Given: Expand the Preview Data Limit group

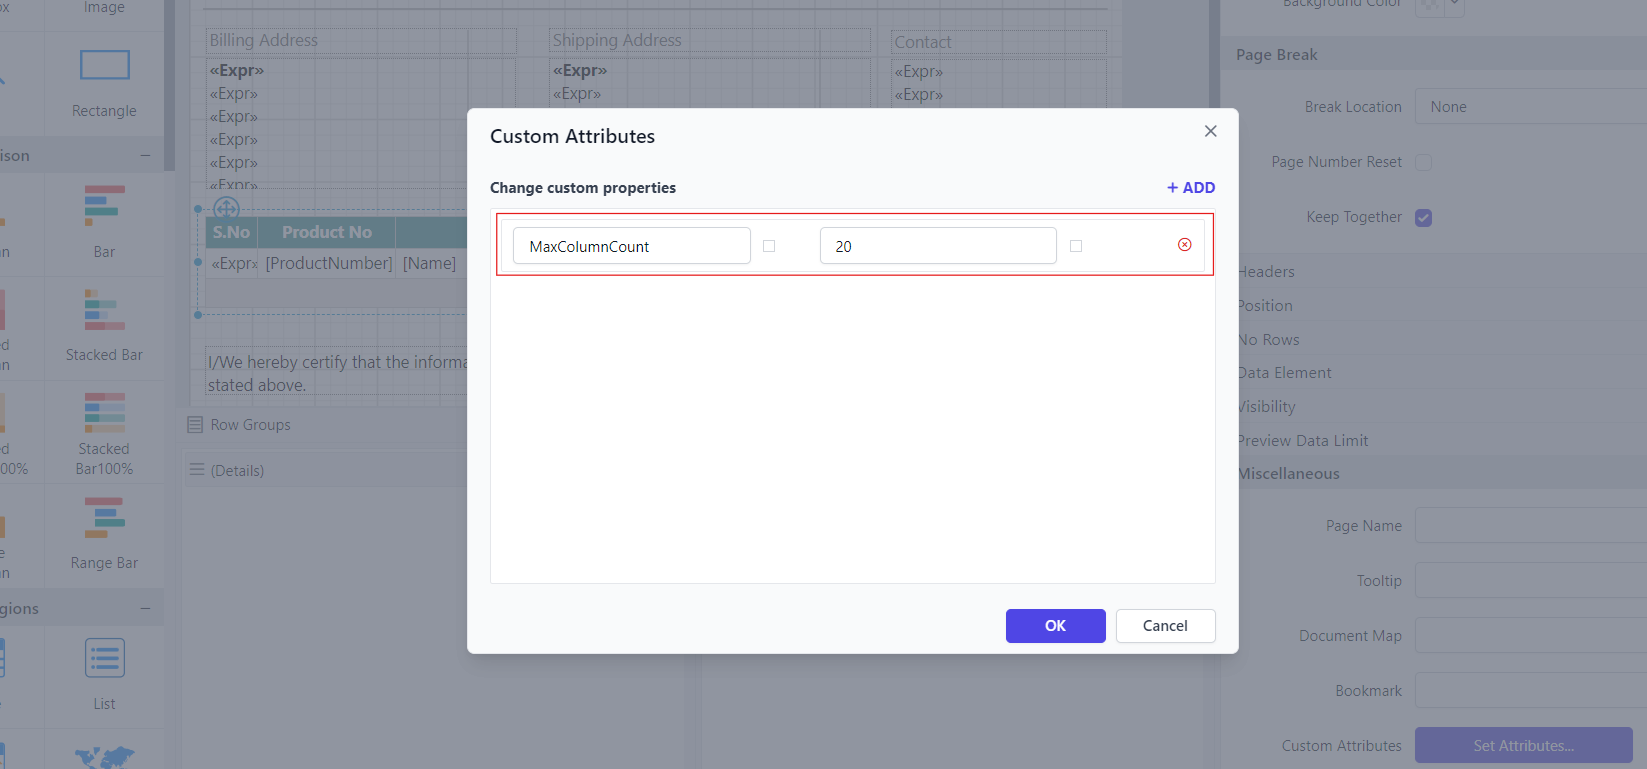Looking at the screenshot, I should point(1302,441).
